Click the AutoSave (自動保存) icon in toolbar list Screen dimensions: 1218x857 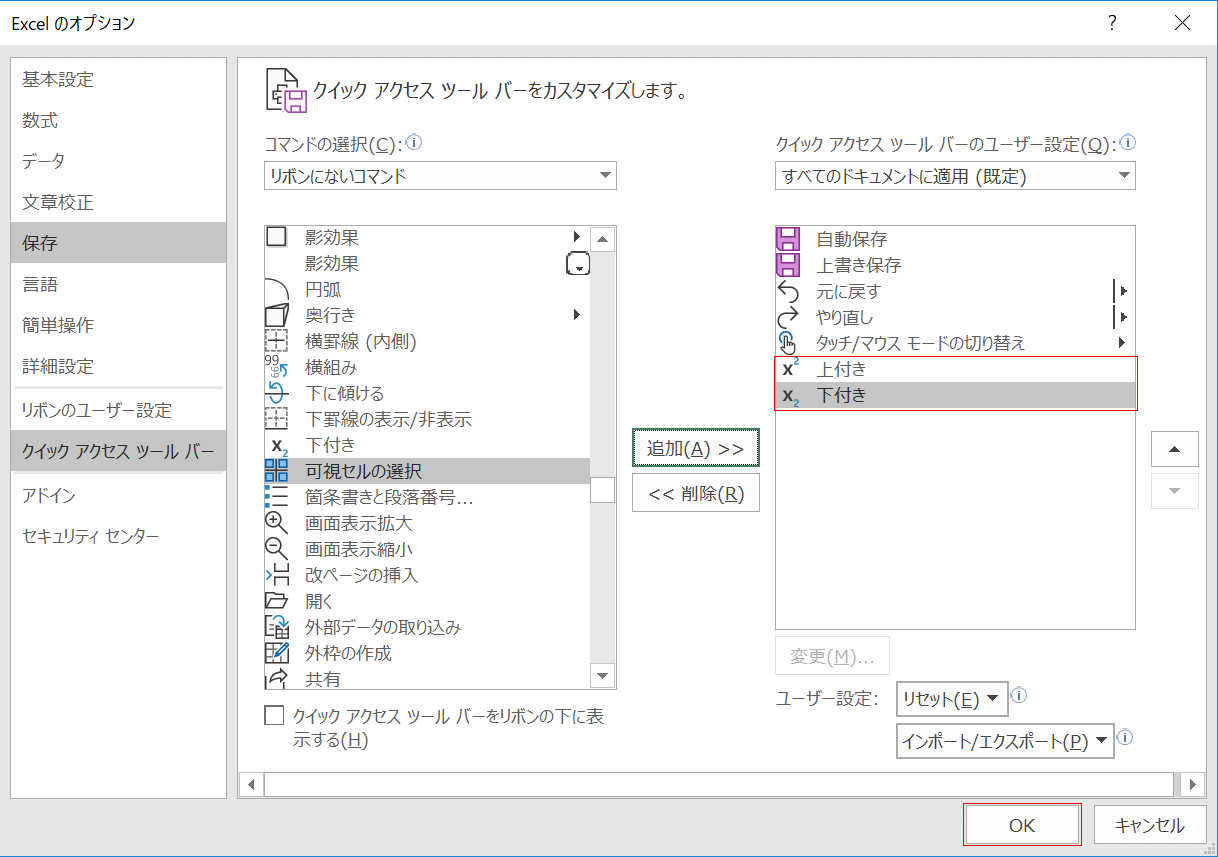tap(789, 239)
